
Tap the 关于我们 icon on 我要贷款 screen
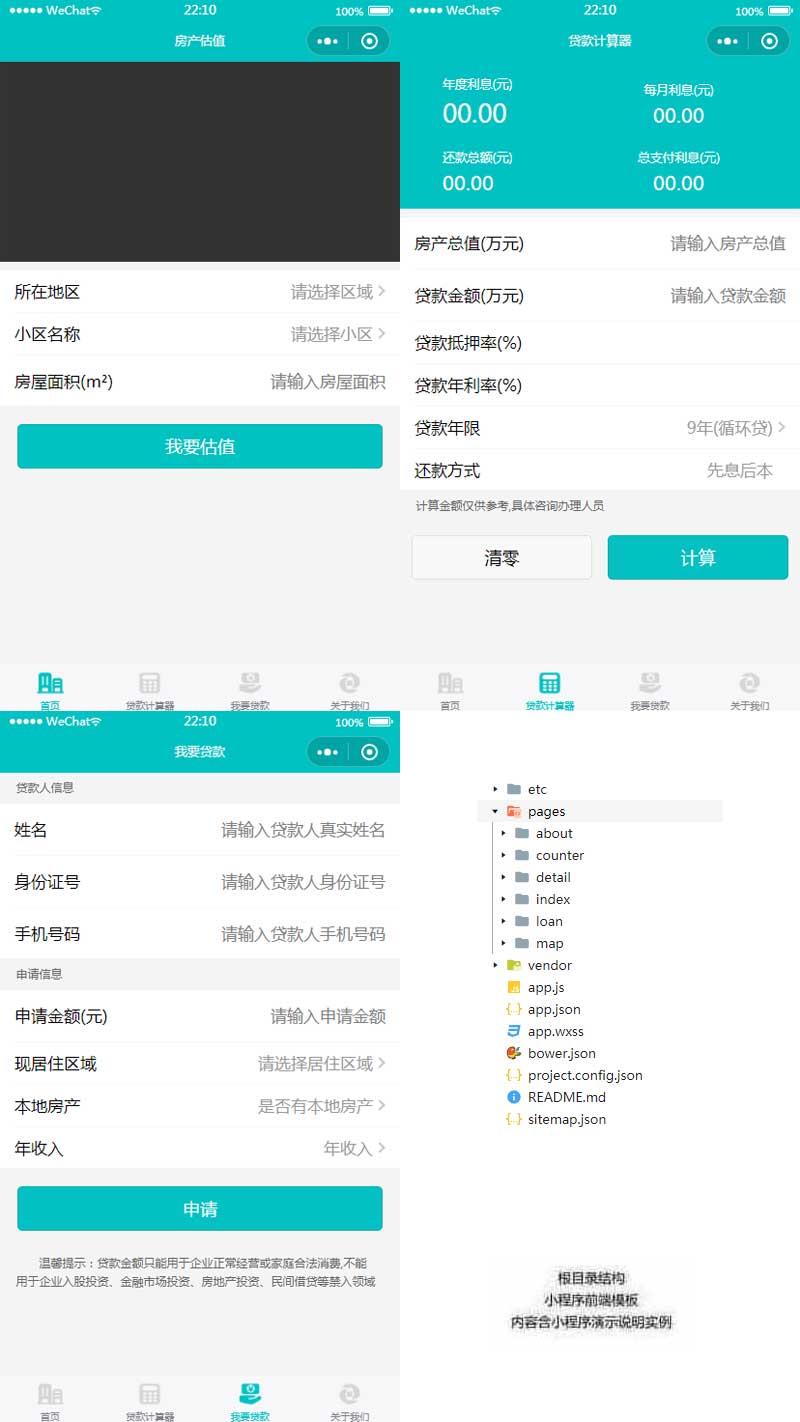(349, 1394)
